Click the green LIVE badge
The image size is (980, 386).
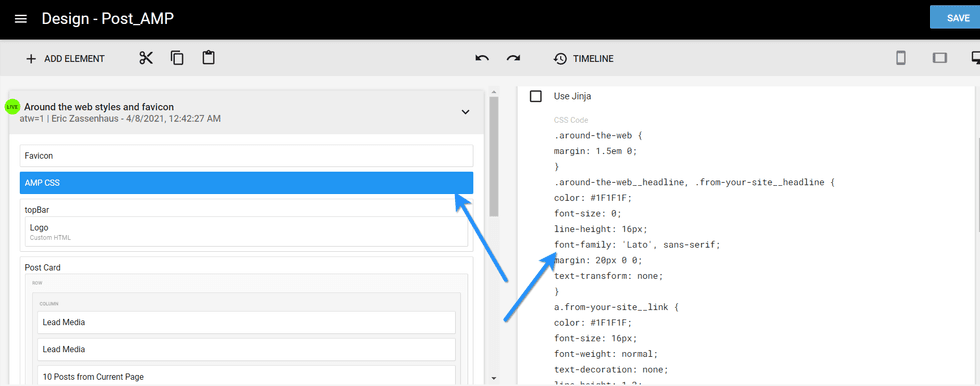coord(11,106)
